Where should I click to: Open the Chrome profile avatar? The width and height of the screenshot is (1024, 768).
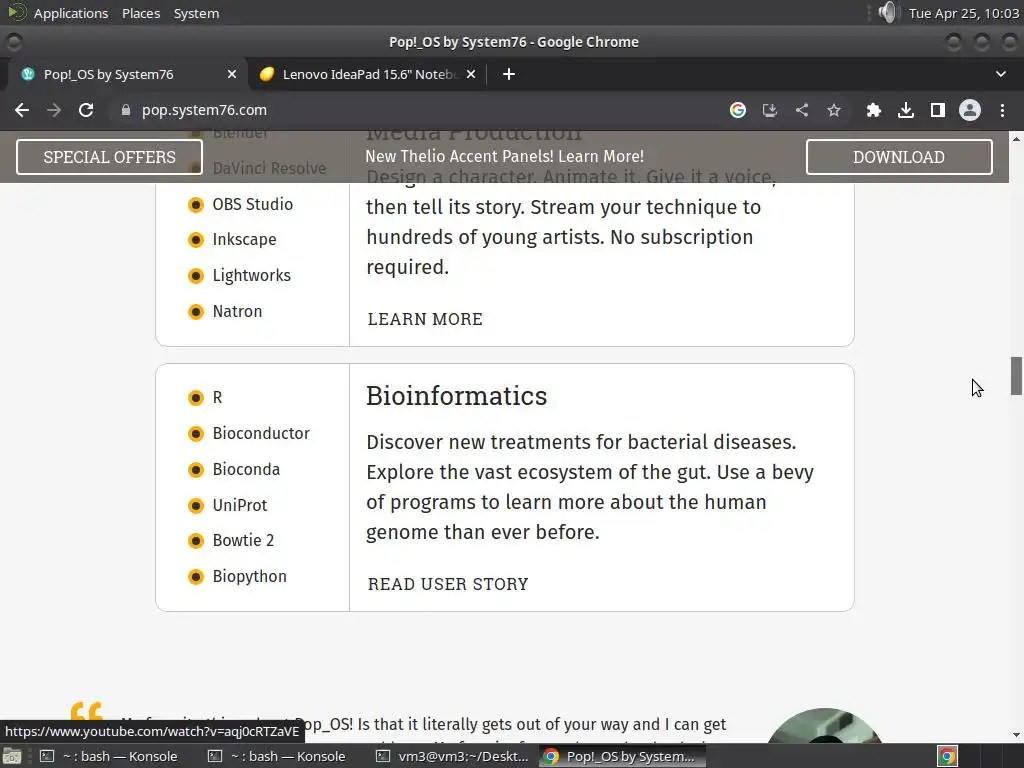pyautogui.click(x=970, y=110)
